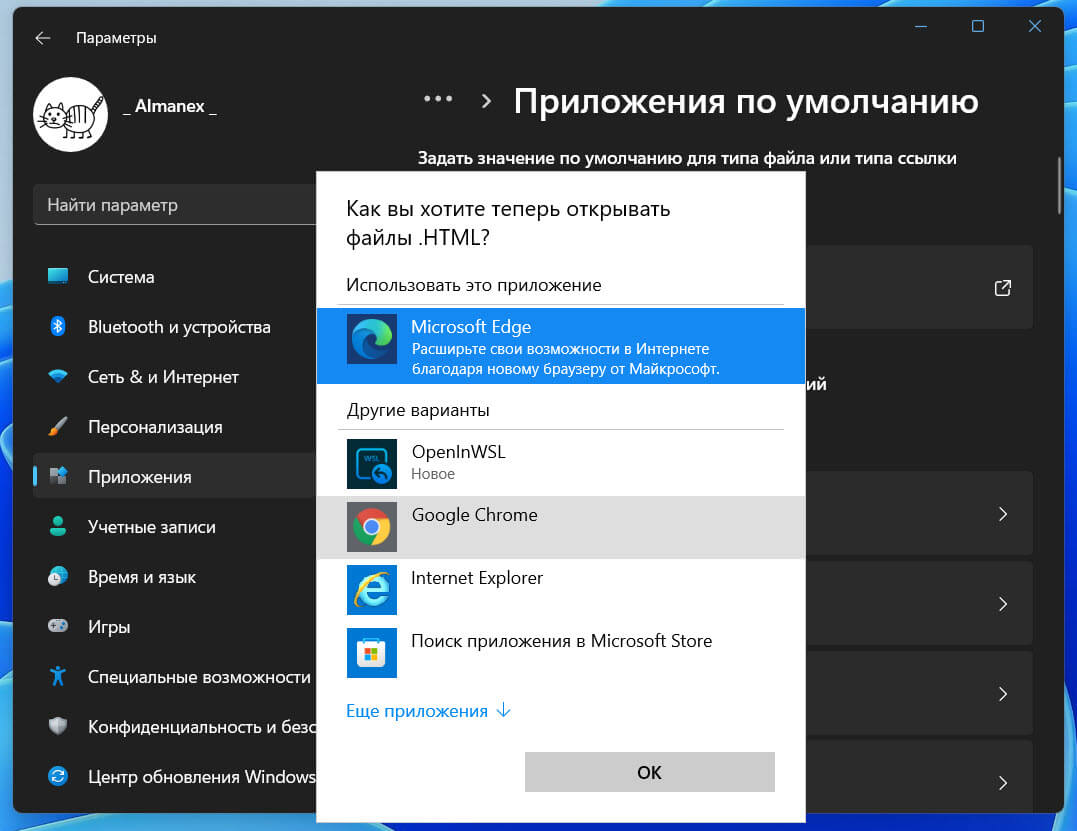Choose Internet Explorer from the list
Viewport: 1077px width, 831px height.
tap(560, 590)
